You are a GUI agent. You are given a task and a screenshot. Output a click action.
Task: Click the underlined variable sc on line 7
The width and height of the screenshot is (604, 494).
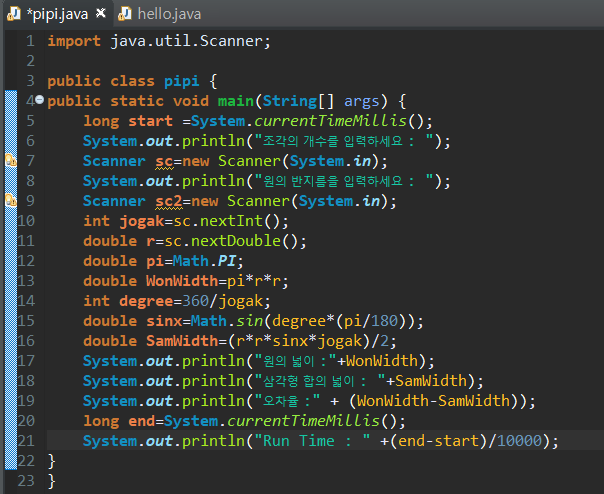[164, 161]
